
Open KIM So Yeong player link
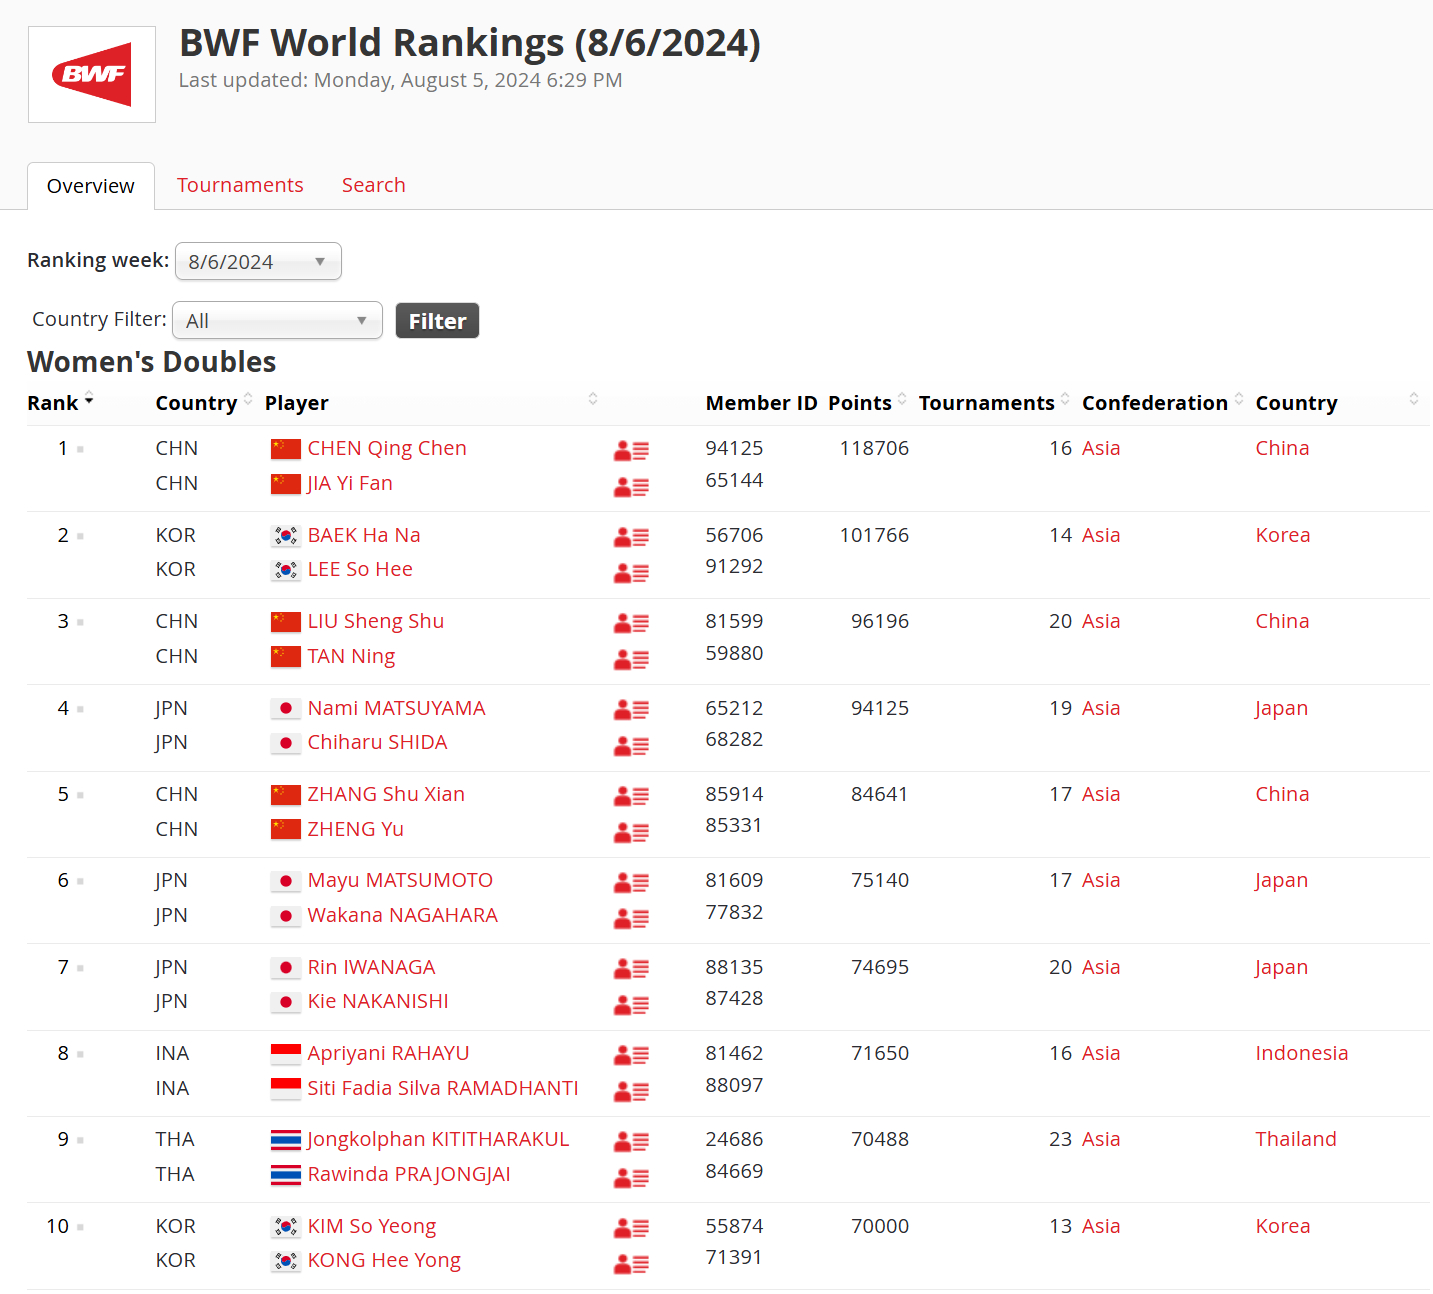(x=372, y=1226)
